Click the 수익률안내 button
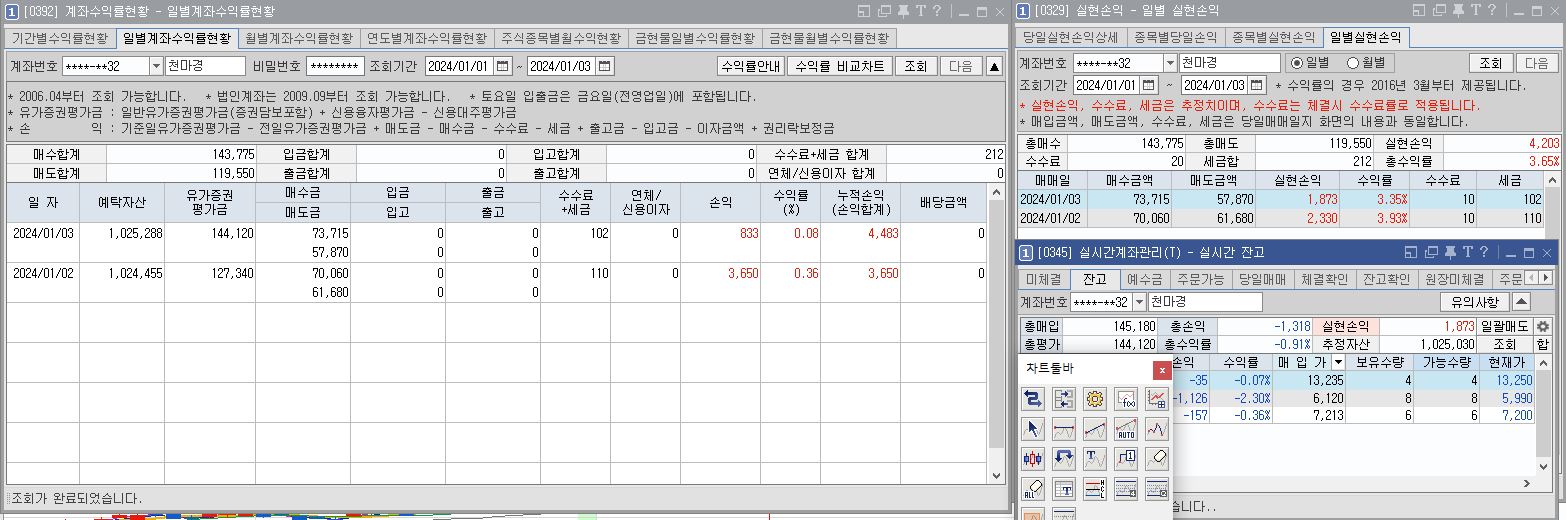1566x520 pixels. tap(751, 66)
